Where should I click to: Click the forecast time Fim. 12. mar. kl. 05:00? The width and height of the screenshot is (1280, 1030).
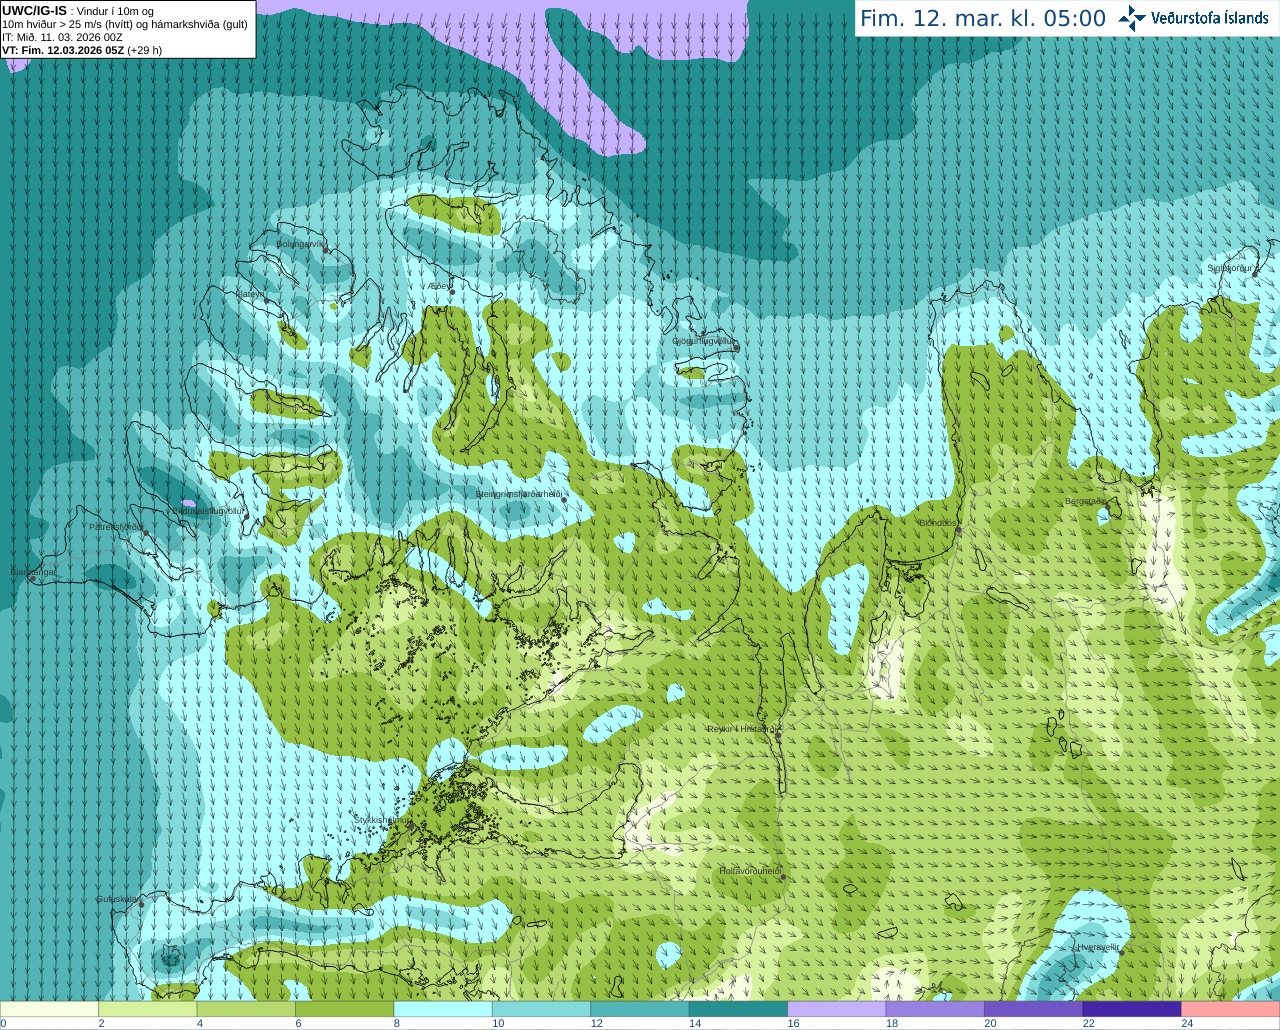[983, 18]
